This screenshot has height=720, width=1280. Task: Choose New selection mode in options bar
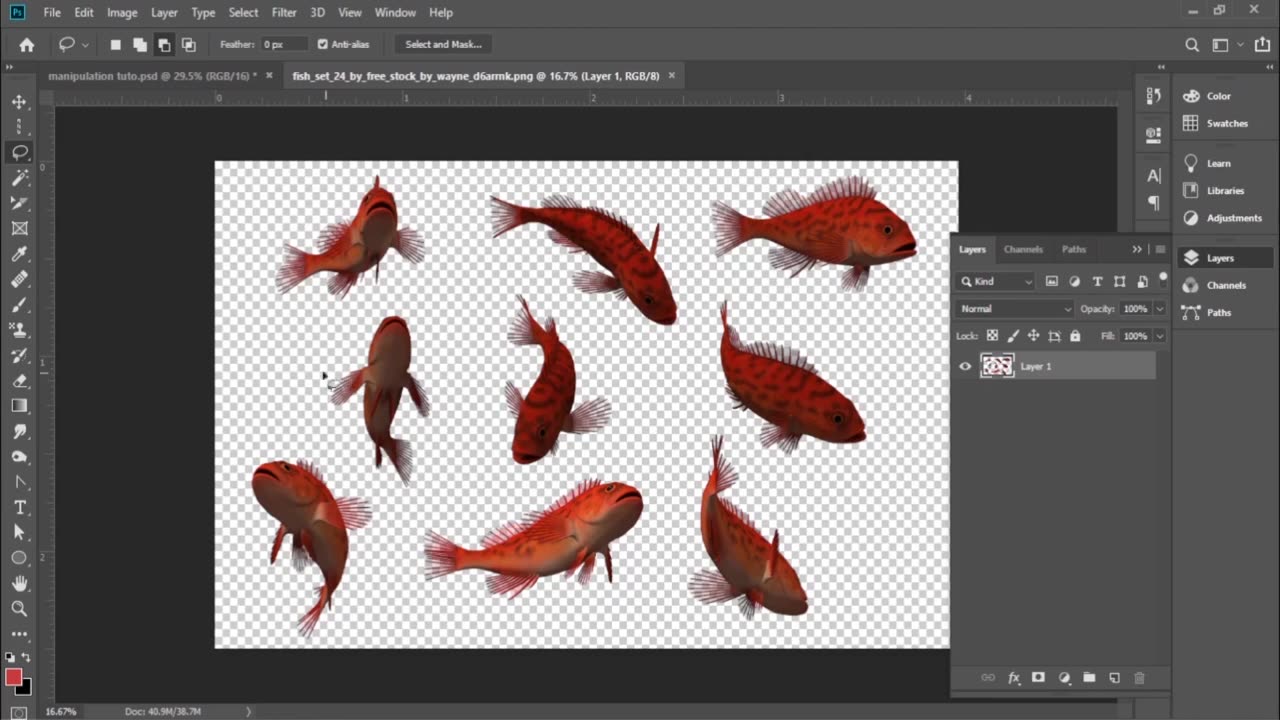(115, 44)
